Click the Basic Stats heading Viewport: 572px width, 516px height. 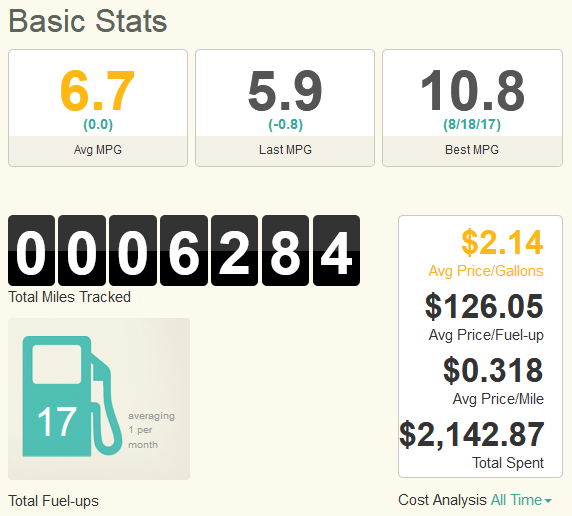click(88, 21)
